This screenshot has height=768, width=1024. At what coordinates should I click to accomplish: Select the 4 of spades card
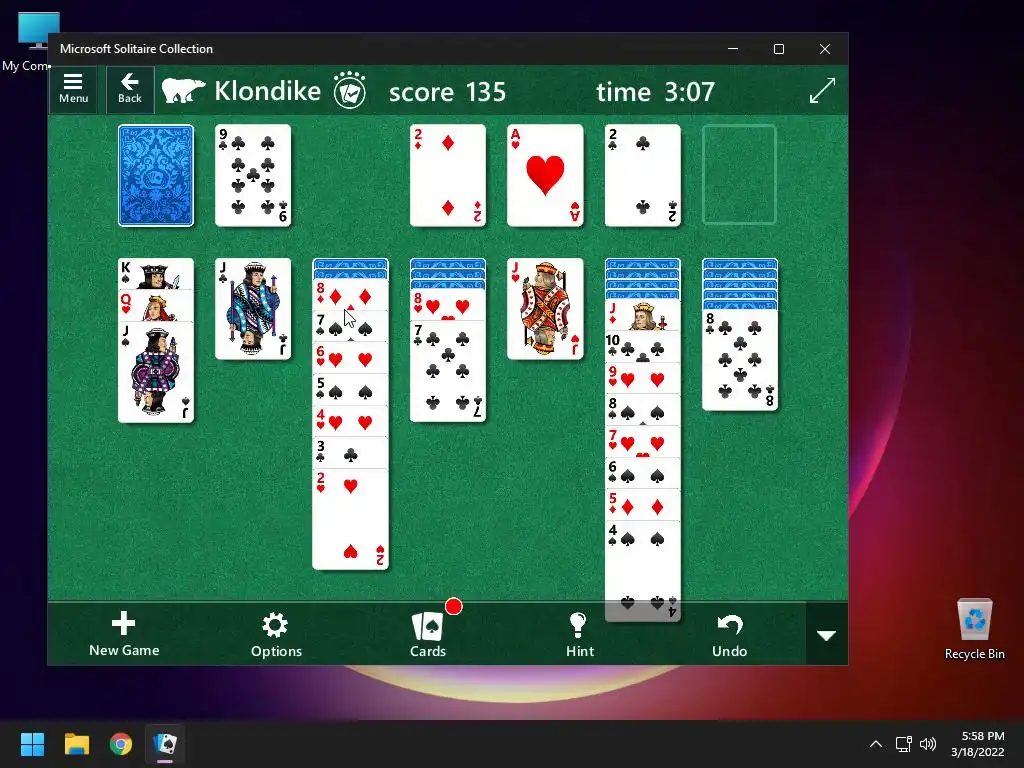pos(643,571)
